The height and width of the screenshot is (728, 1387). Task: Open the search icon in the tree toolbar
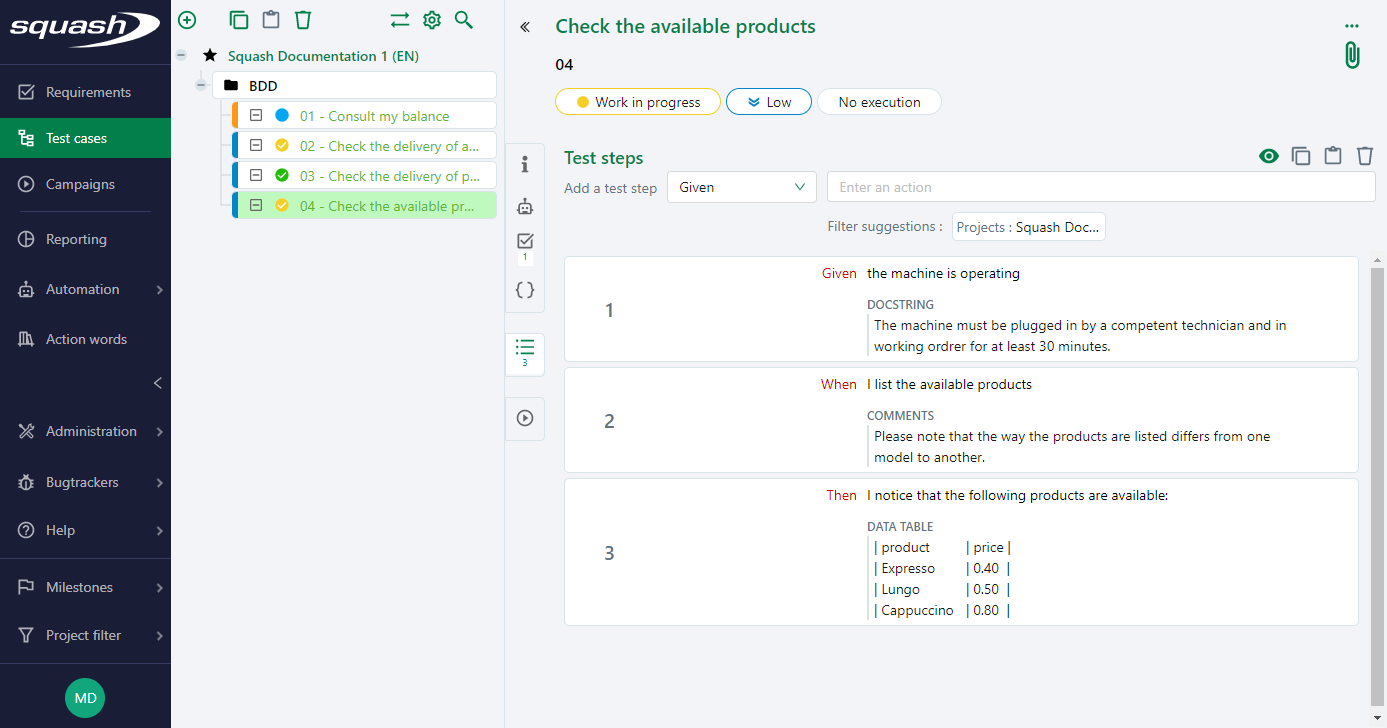click(463, 19)
